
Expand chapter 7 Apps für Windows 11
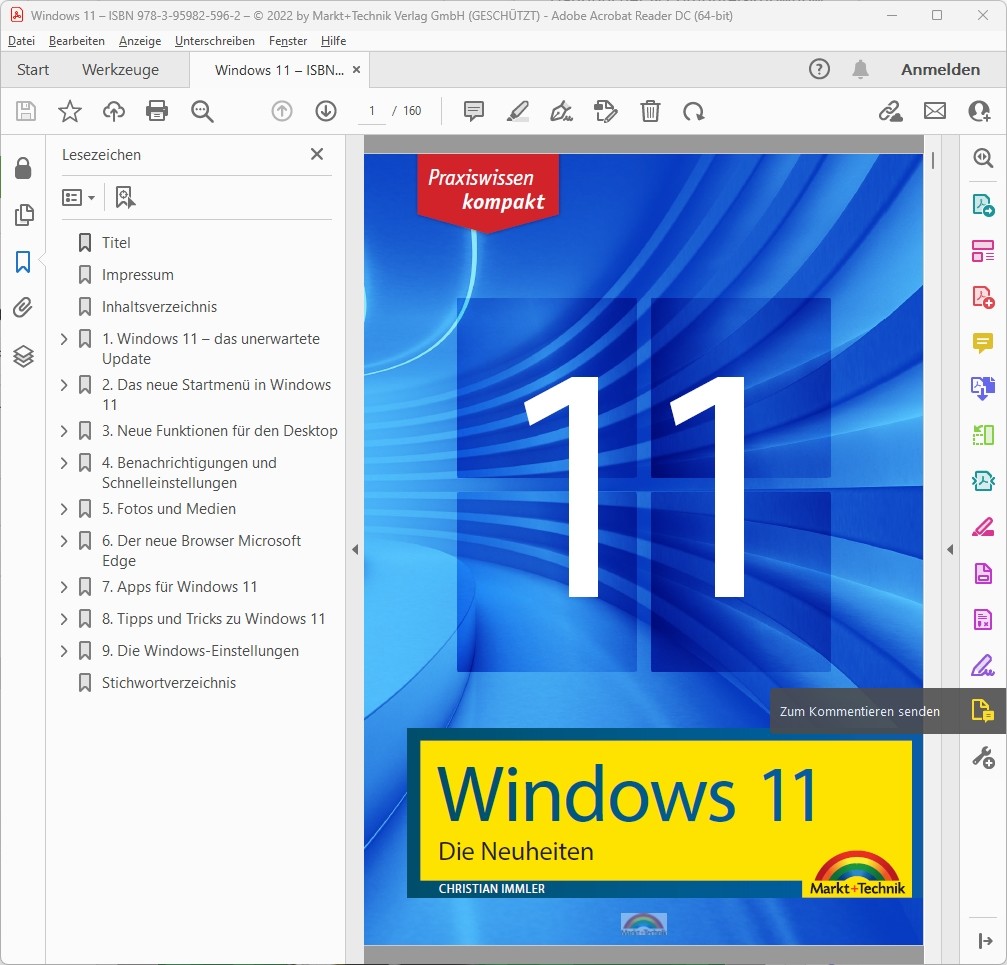coord(64,587)
